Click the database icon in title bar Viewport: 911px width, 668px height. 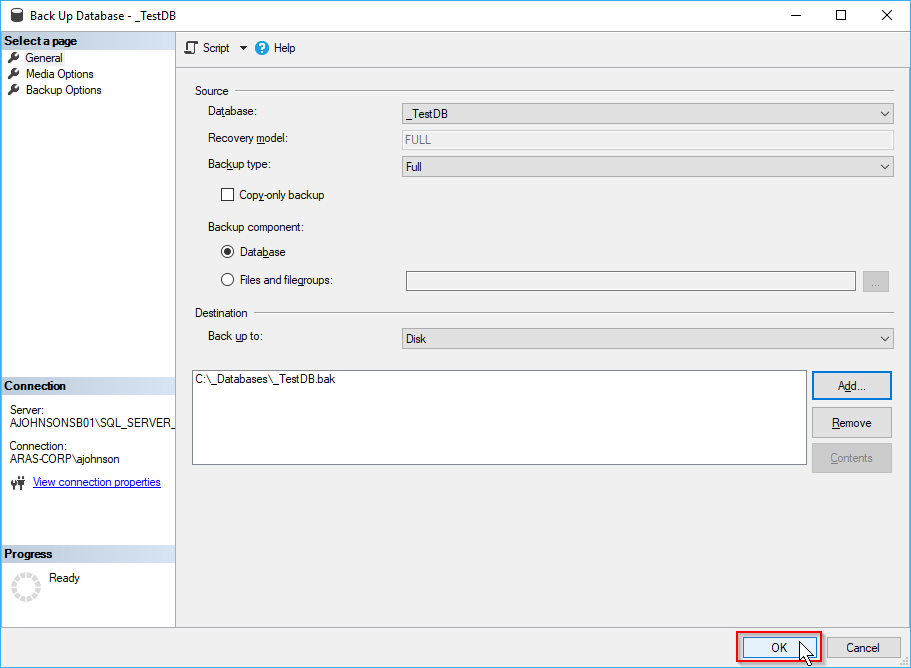click(15, 15)
